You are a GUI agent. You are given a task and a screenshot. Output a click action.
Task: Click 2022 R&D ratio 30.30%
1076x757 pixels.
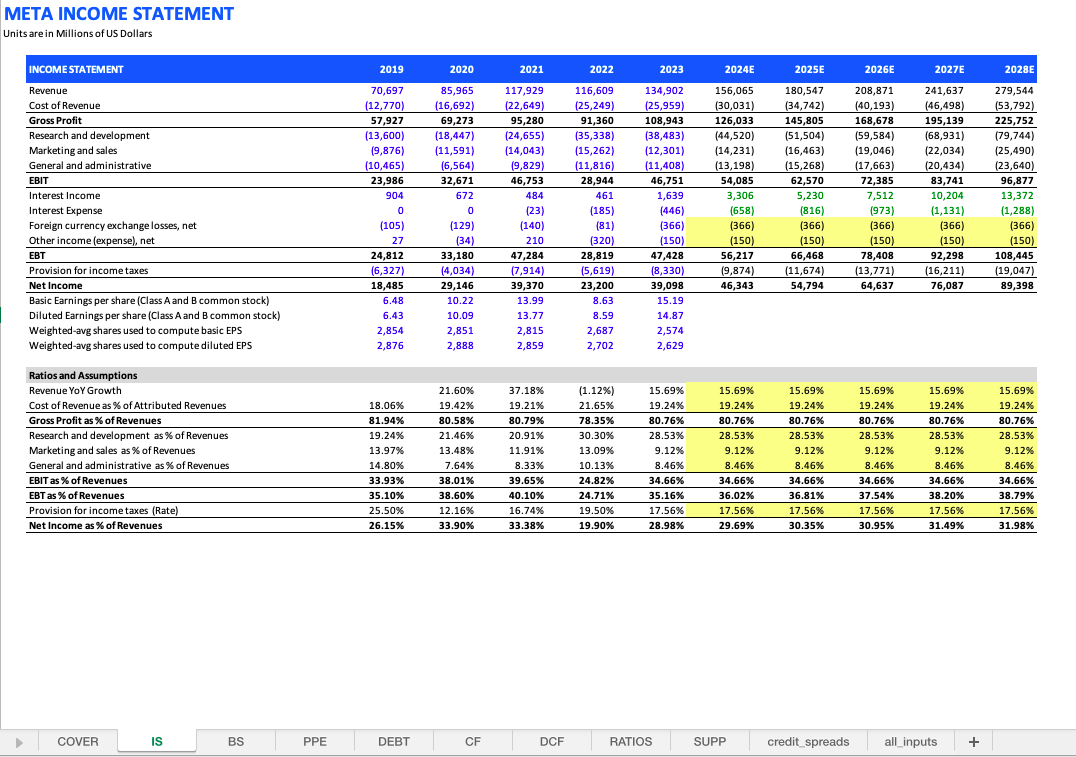point(596,436)
